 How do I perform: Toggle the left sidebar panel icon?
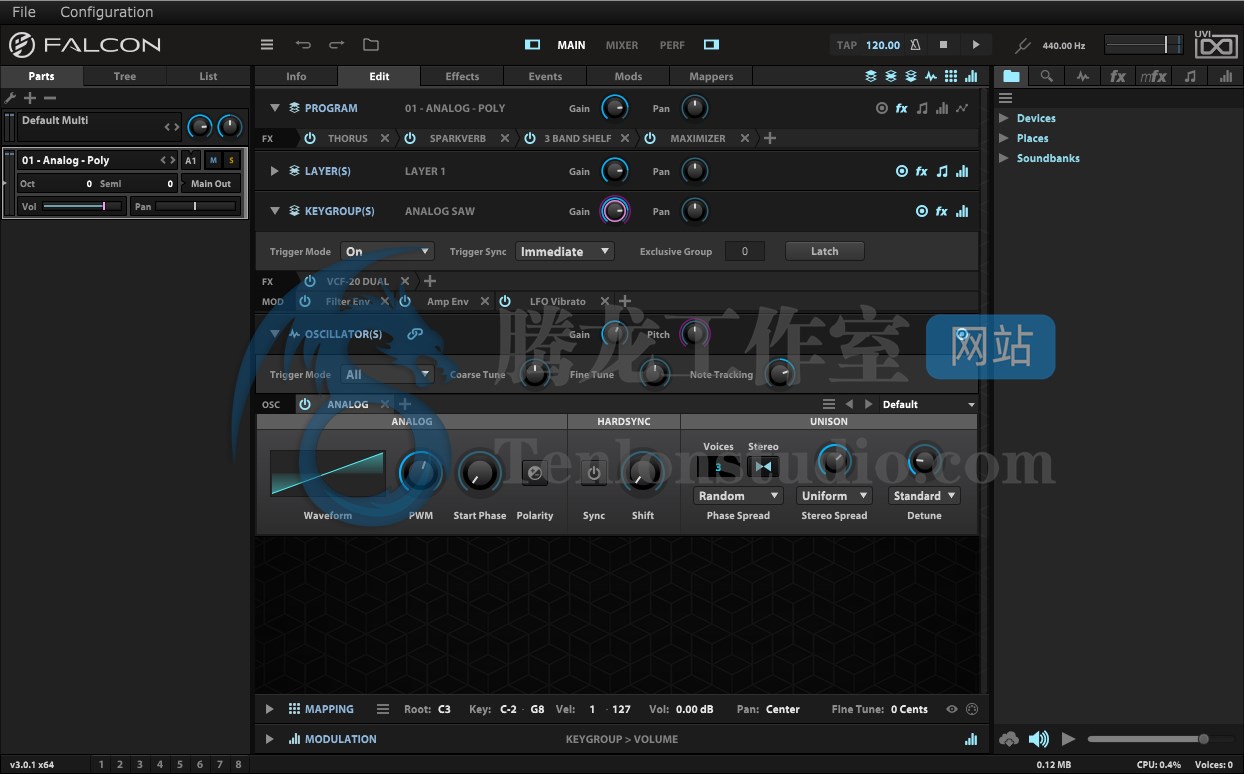click(533, 45)
